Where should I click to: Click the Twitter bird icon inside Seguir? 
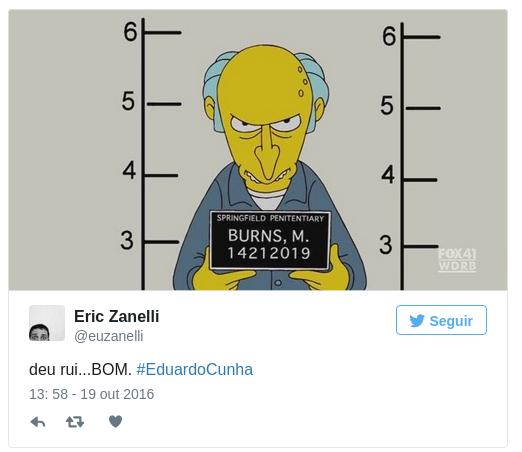(x=417, y=321)
